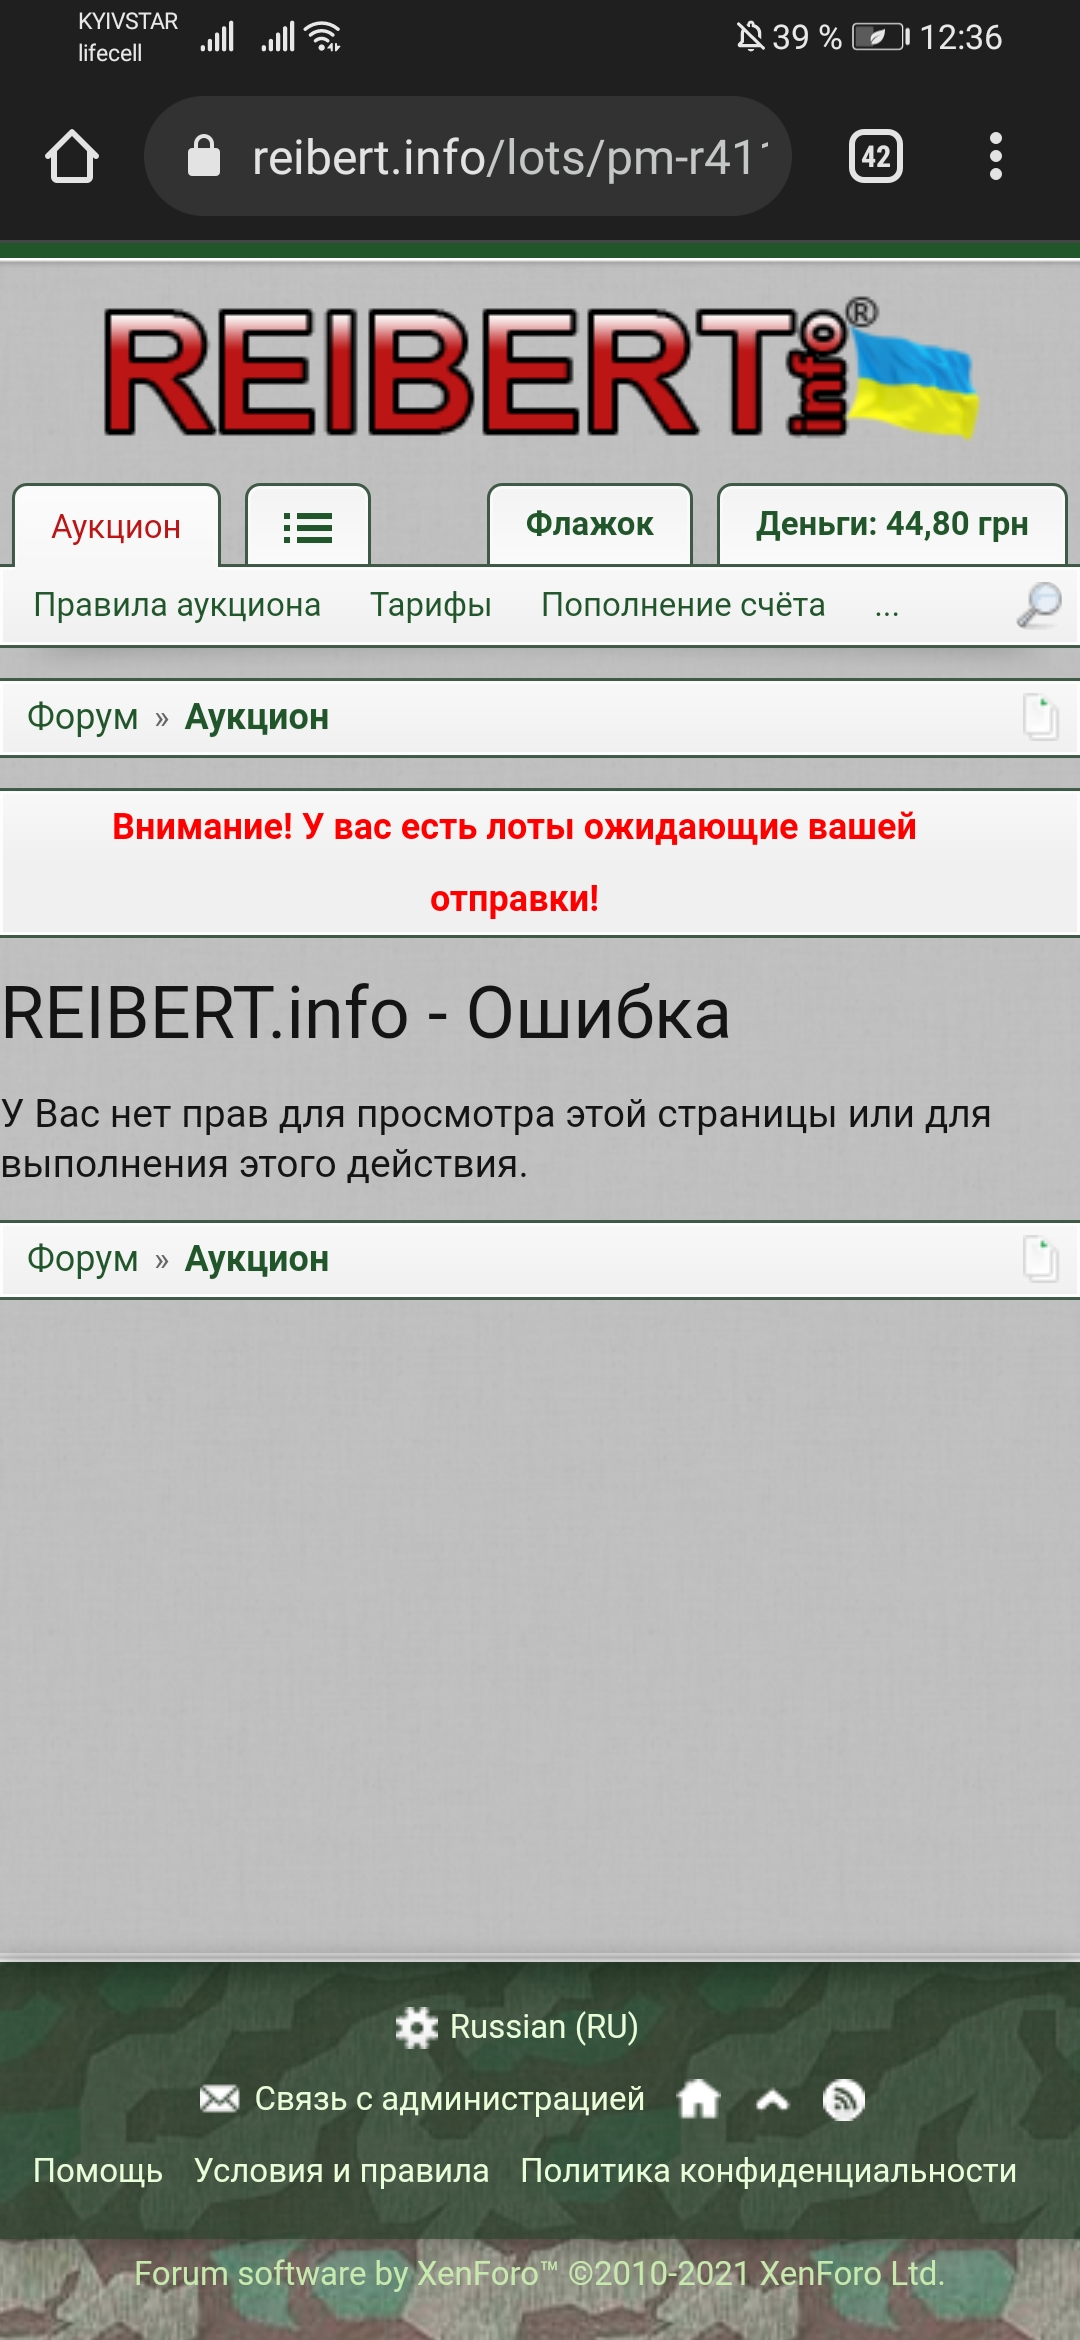The image size is (1080, 2340).
Task: Open the Флажок notifications tab
Action: click(590, 524)
